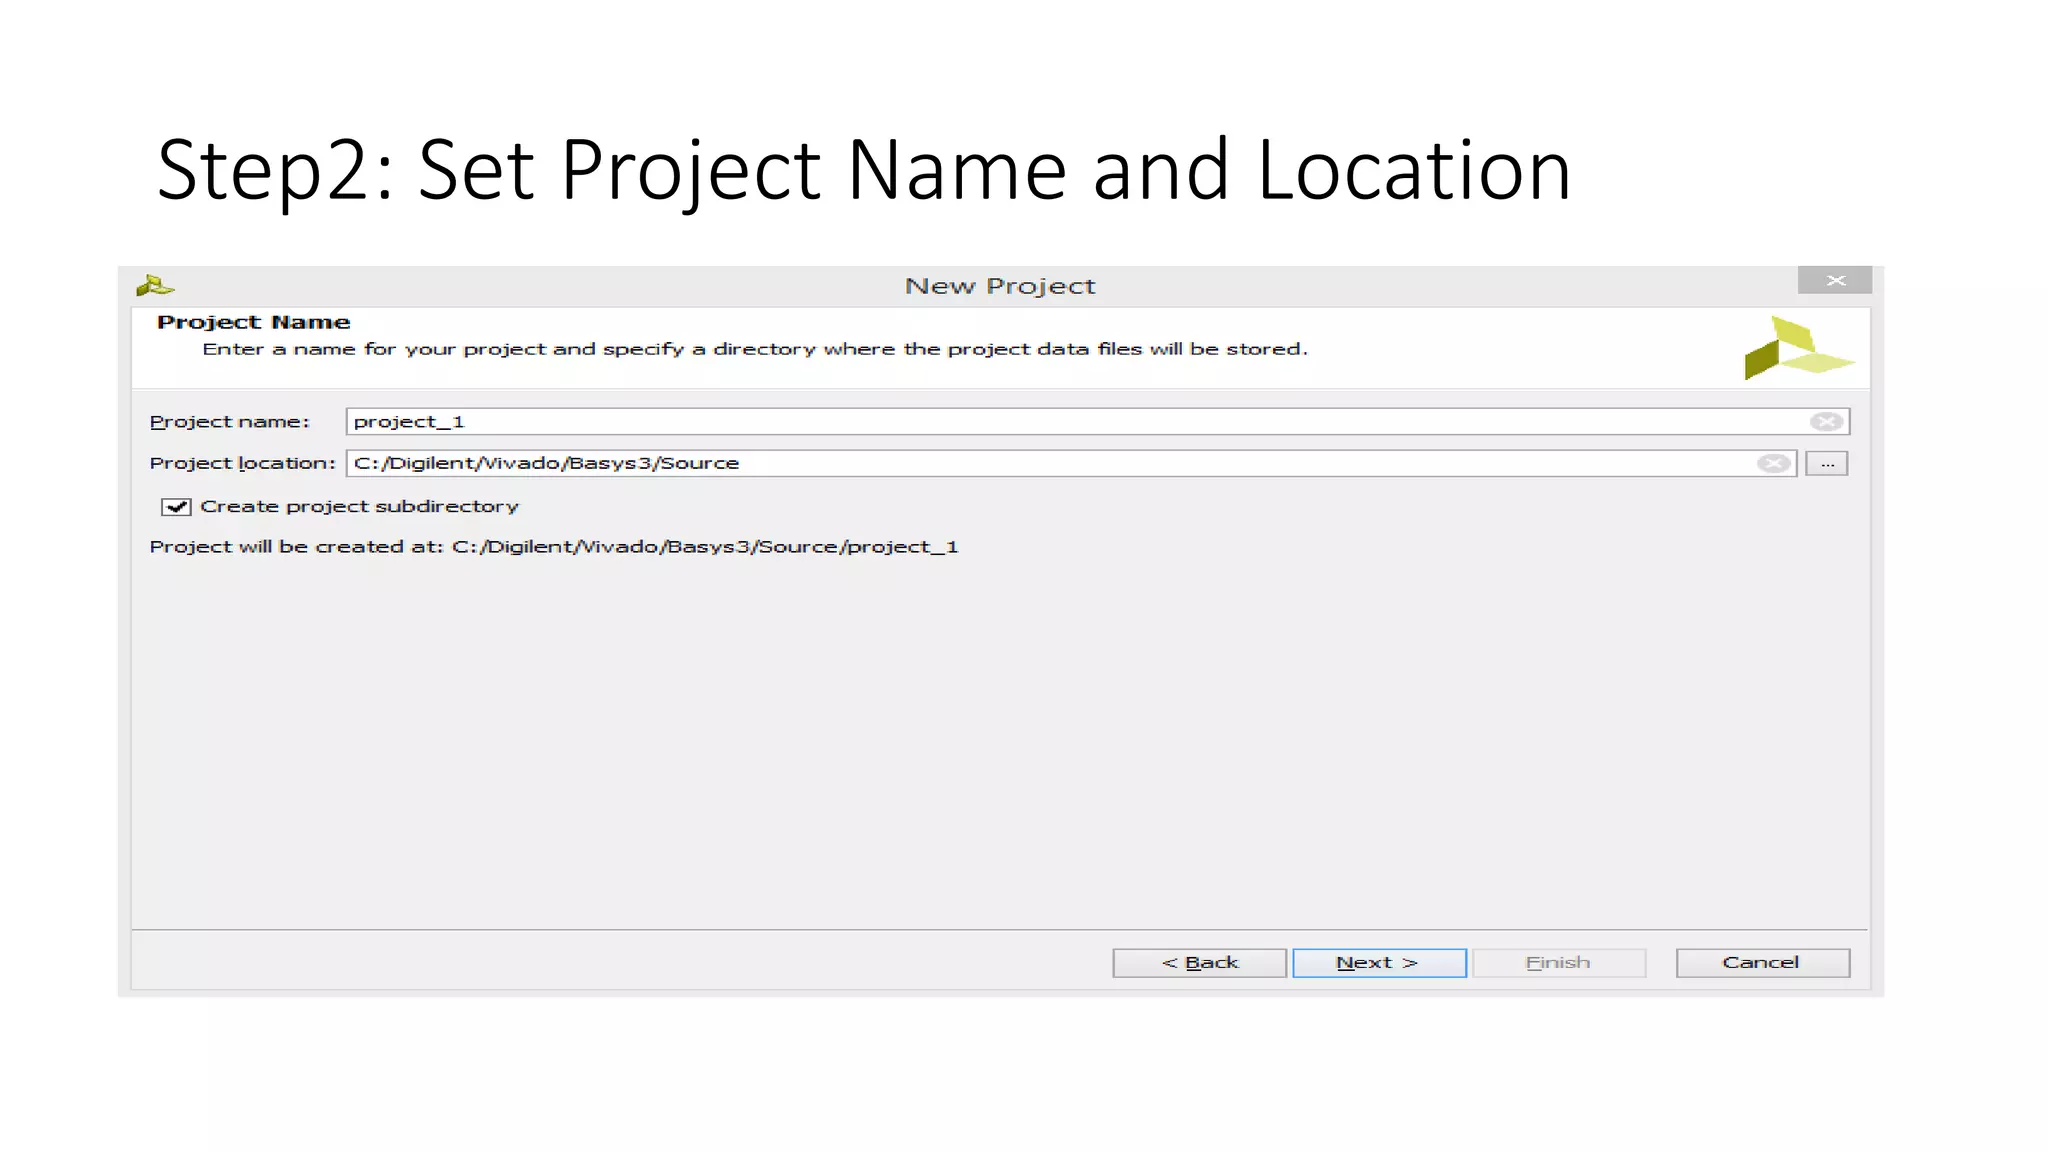Click the Vivado icon in the title bar
This screenshot has height=1152, width=2048.
point(155,286)
